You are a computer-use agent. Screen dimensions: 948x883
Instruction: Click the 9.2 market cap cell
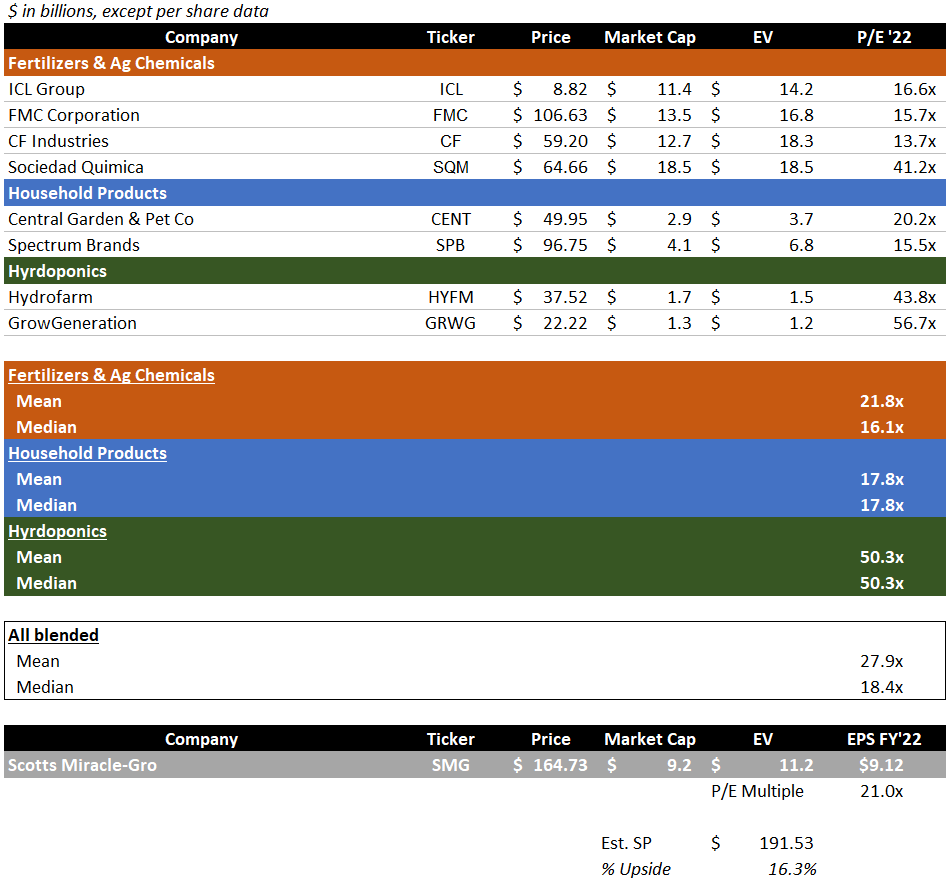[x=679, y=765]
